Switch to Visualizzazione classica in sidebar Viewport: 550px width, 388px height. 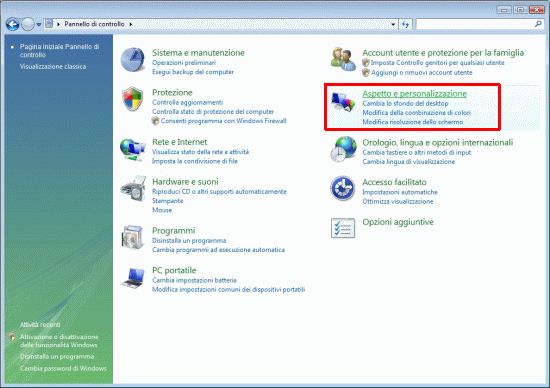53,66
